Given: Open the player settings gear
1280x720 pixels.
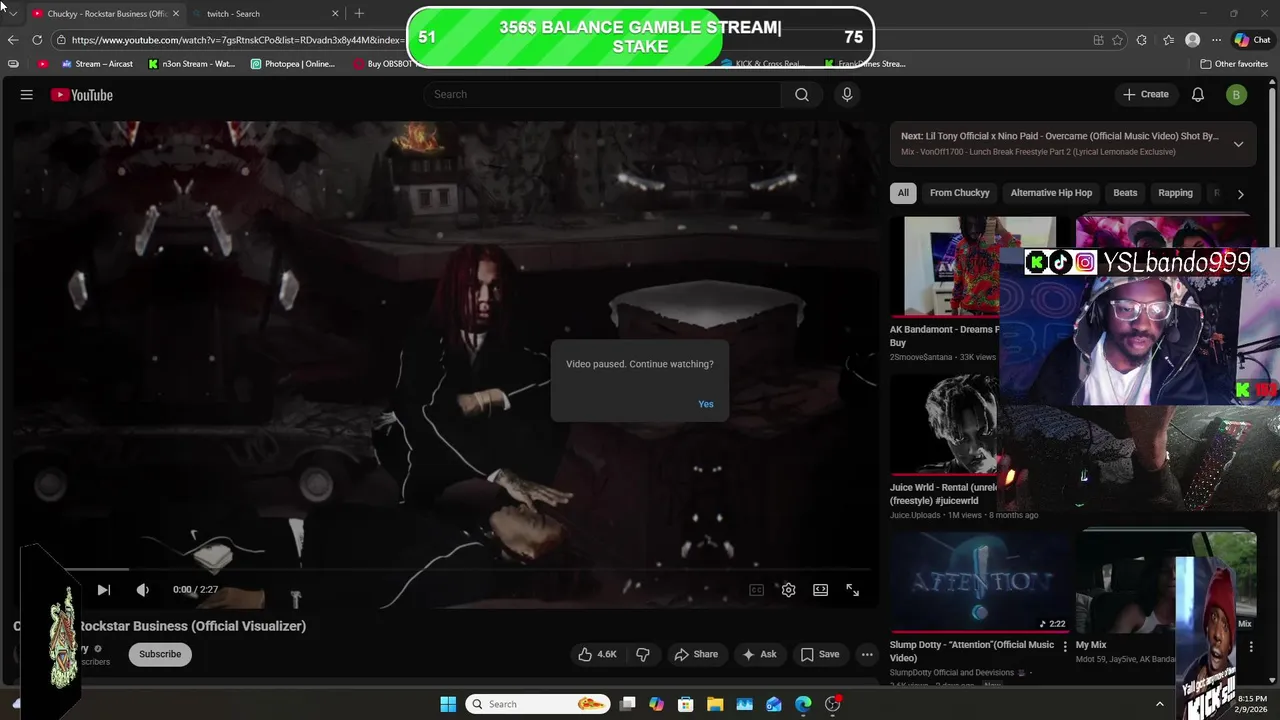Looking at the screenshot, I should tap(789, 590).
